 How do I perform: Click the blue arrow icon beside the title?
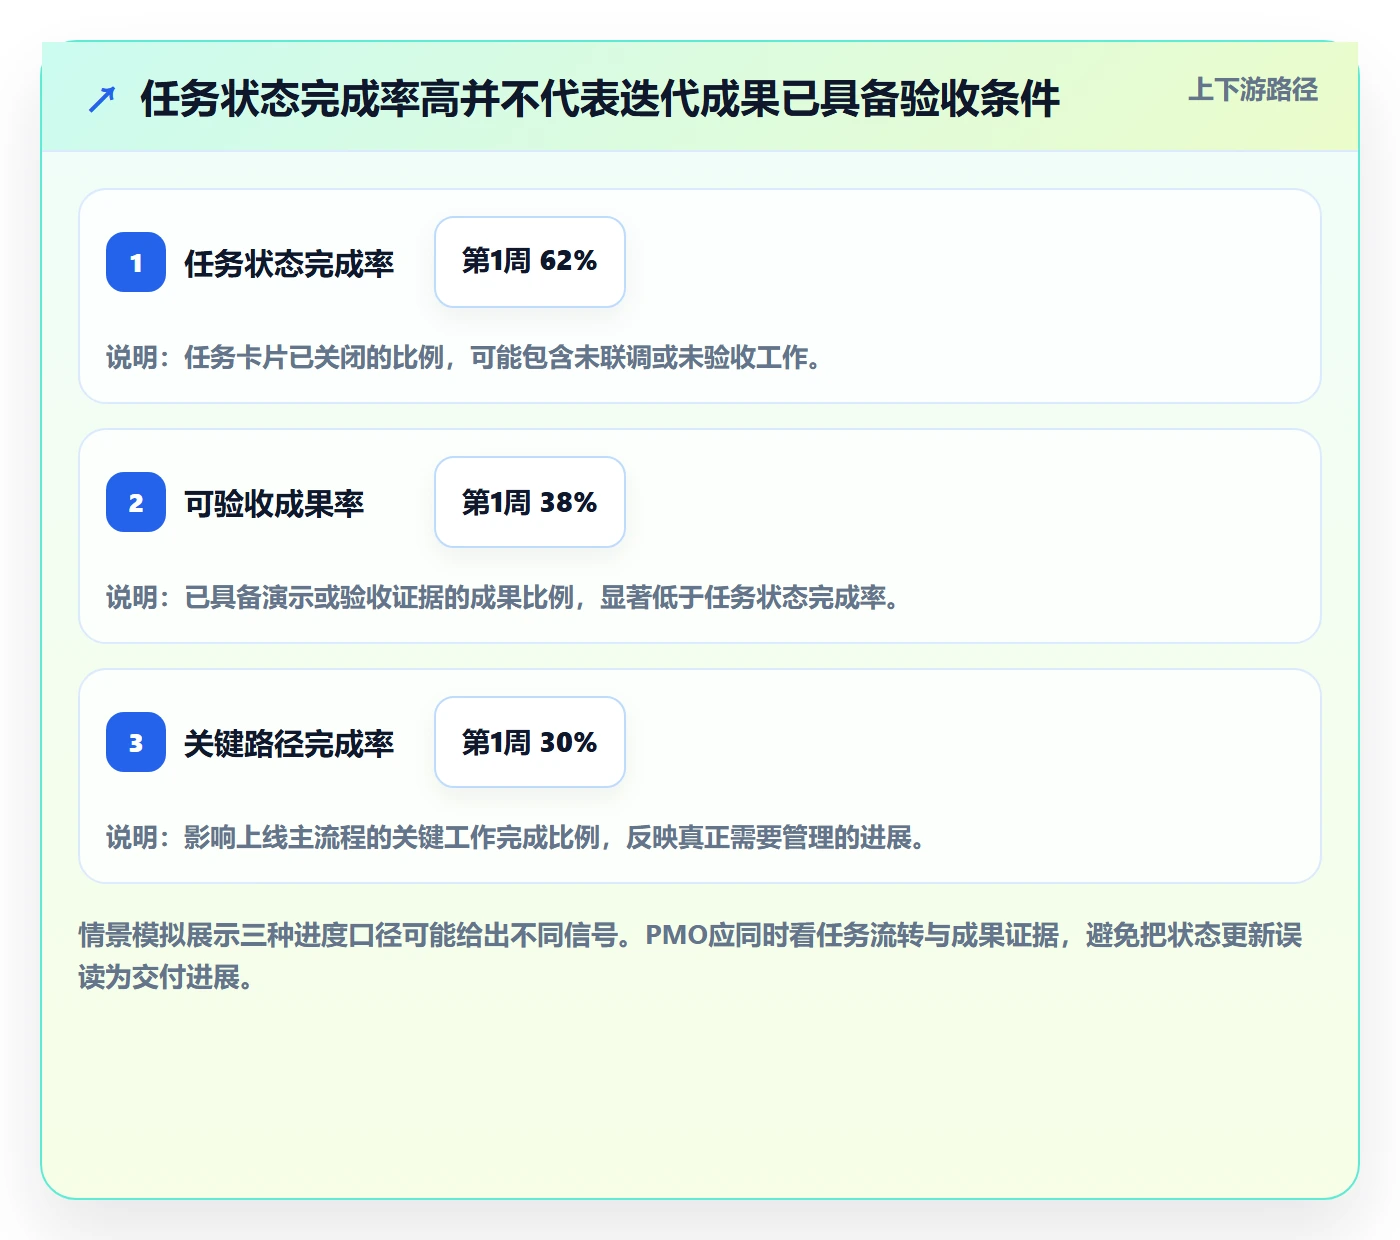[102, 99]
